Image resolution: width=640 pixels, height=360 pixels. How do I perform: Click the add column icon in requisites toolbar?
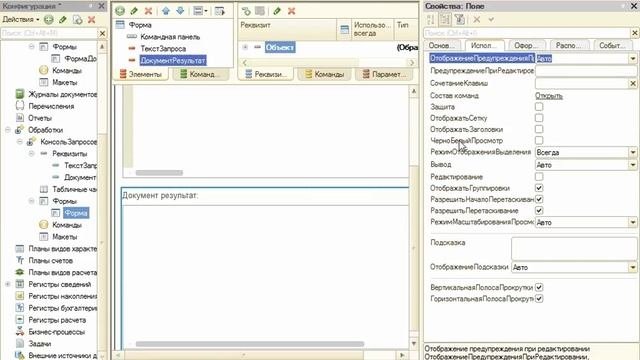260,11
